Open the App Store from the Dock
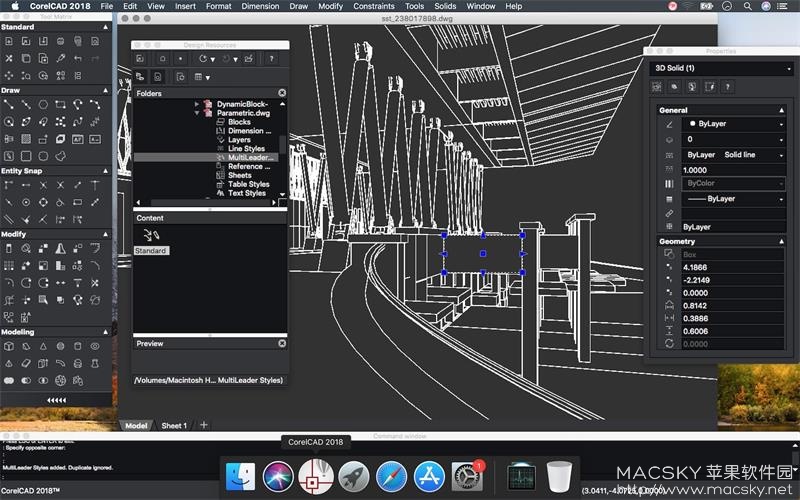Image resolution: width=800 pixels, height=500 pixels. pyautogui.click(x=429, y=477)
